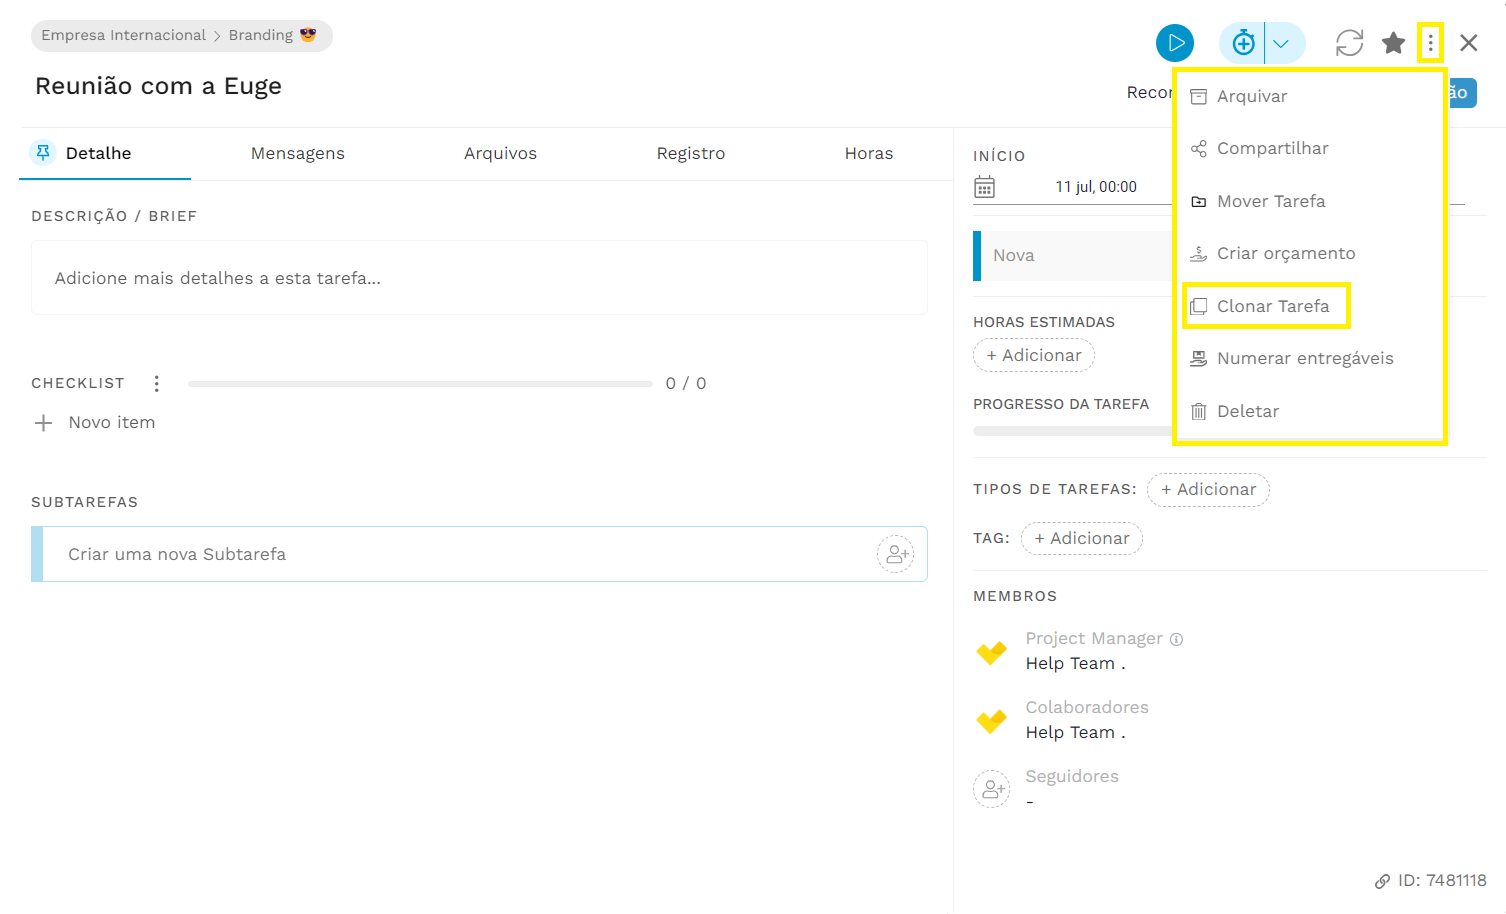Image resolution: width=1506 pixels, height=914 pixels.
Task: Click the Seguidores label
Action: pyautogui.click(x=1072, y=776)
